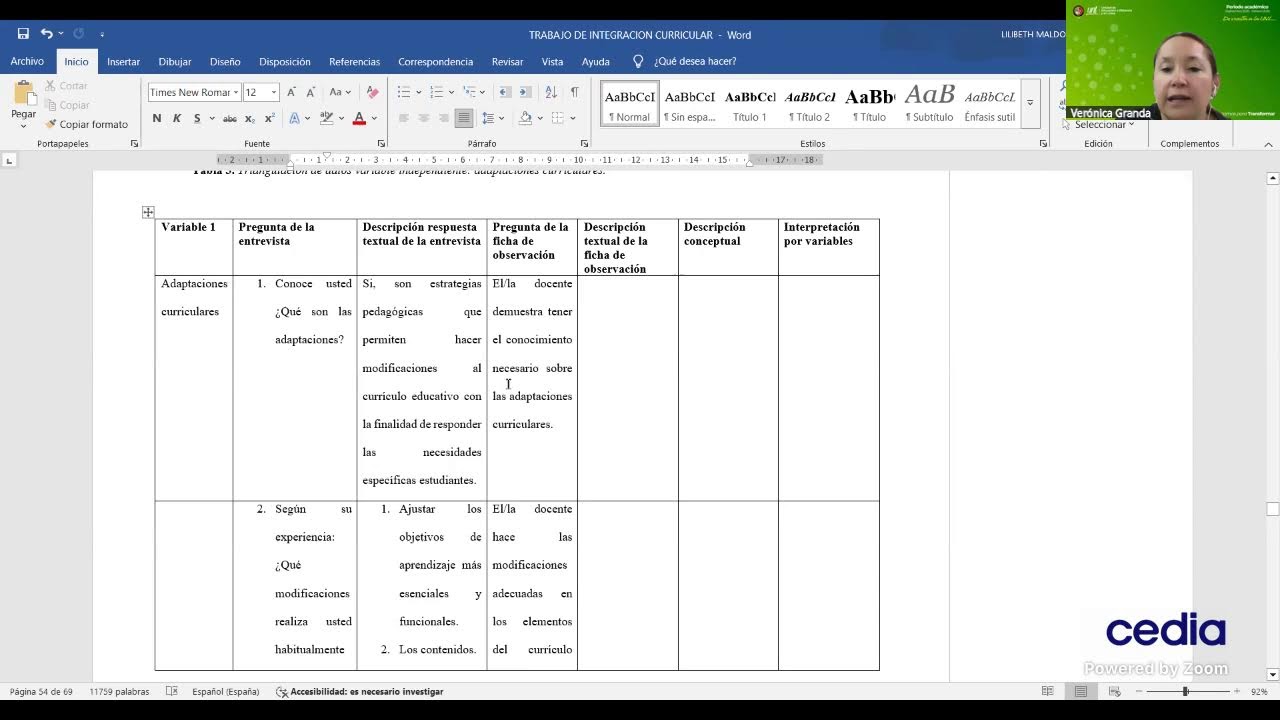Apply the Subtítulo style
Image resolution: width=1280 pixels, height=720 pixels.
click(x=929, y=104)
